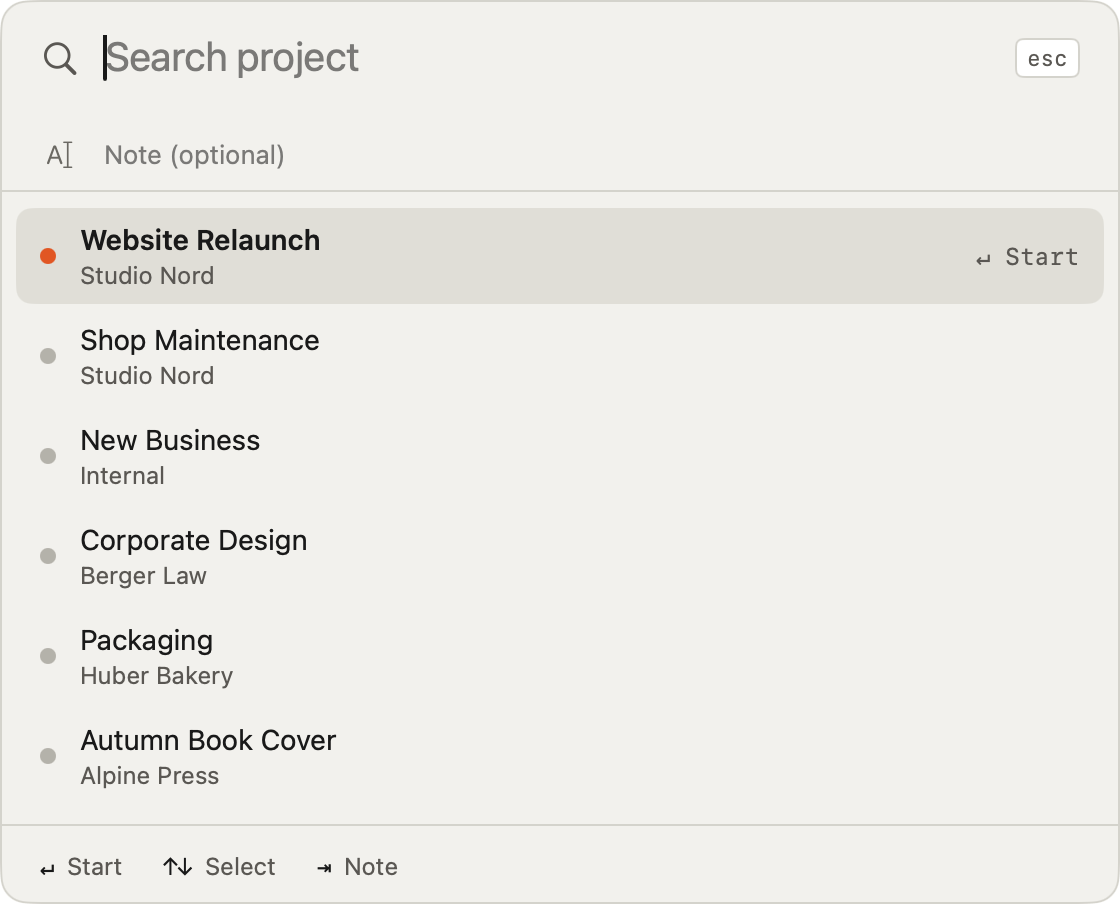Screen dimensions: 1120x904
Task: Click the Alpine Press client label
Action: (x=149, y=775)
